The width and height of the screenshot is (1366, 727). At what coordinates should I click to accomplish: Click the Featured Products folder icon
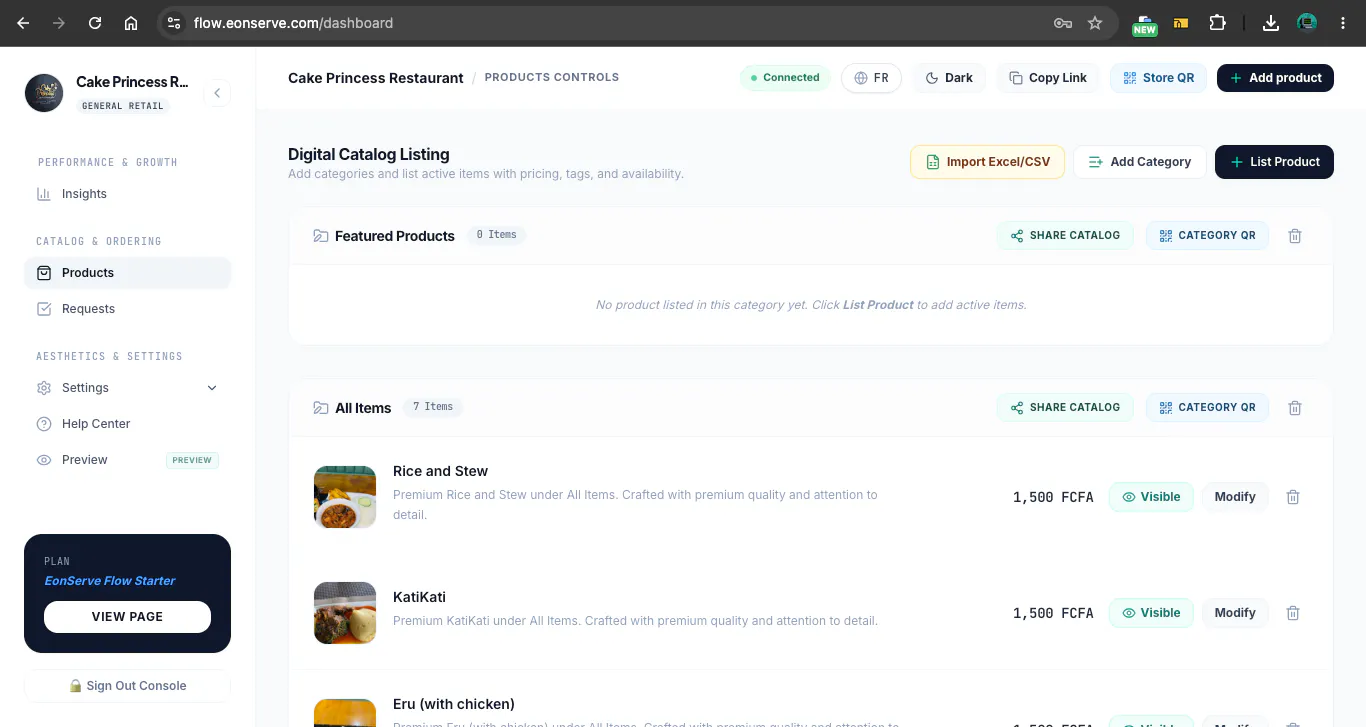click(321, 236)
